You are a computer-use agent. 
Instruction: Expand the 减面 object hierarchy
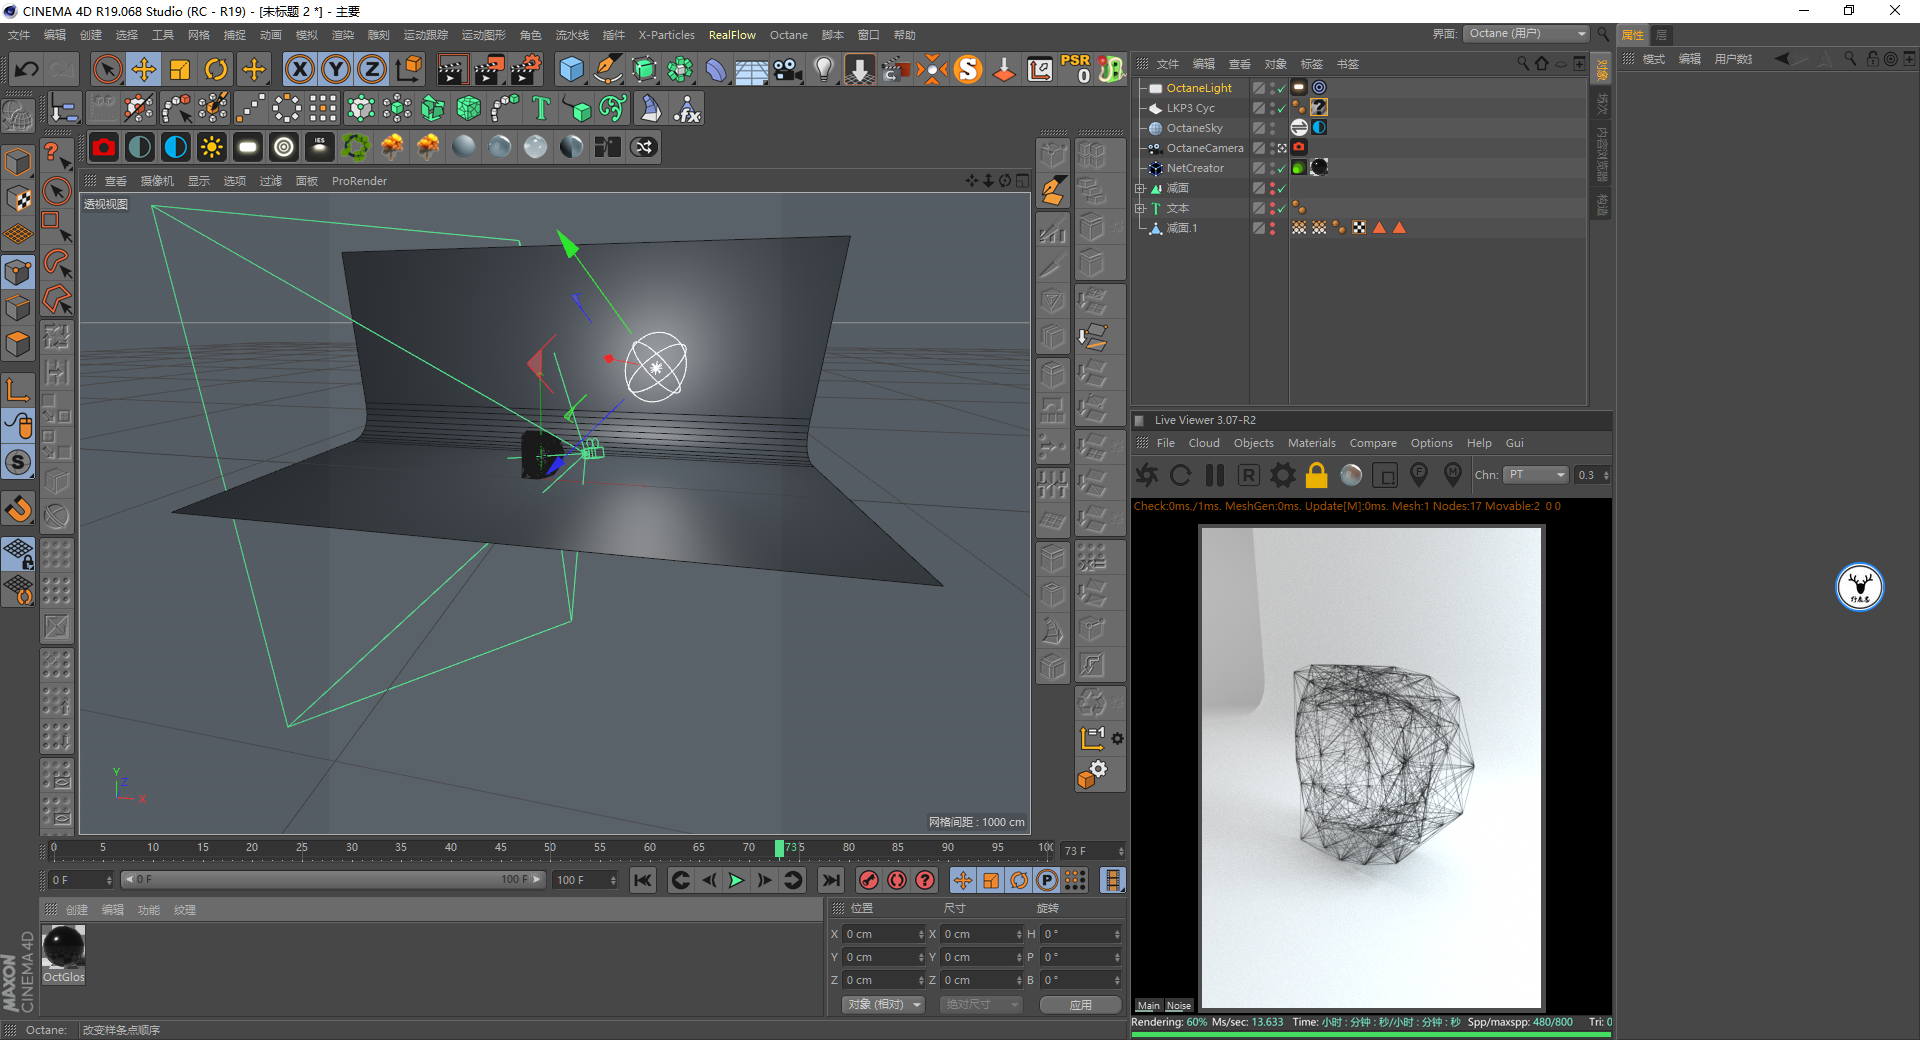pyautogui.click(x=1139, y=188)
